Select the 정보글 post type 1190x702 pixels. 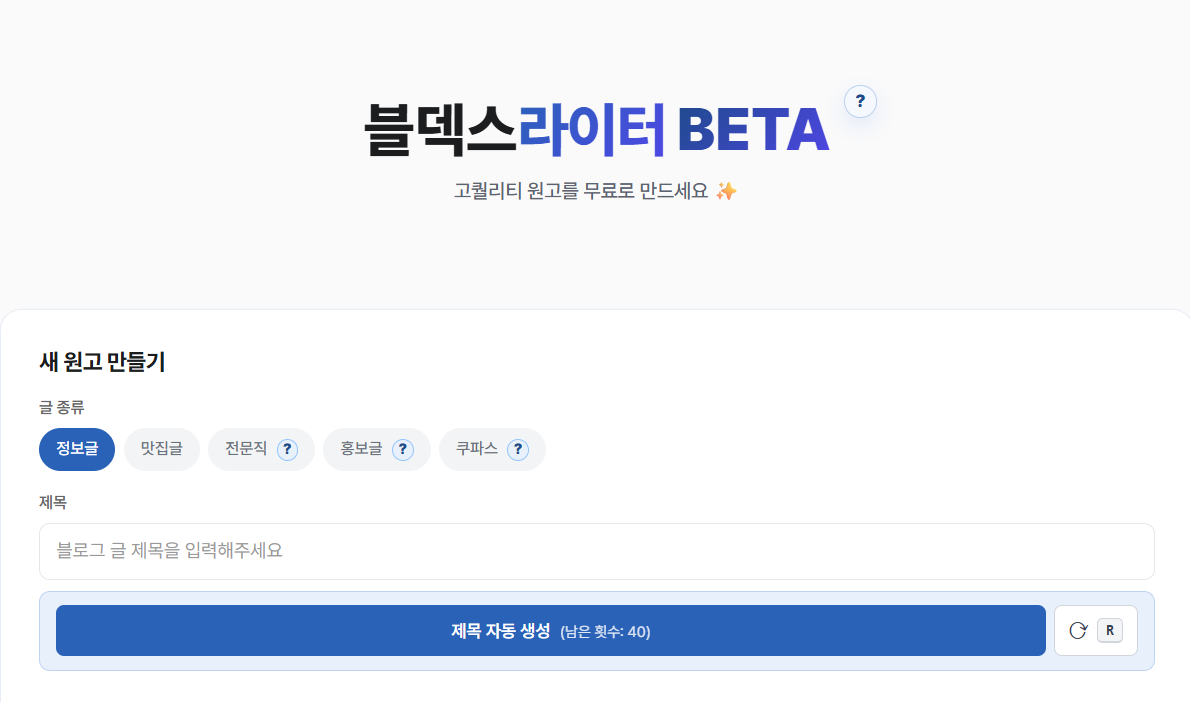pyautogui.click(x=77, y=449)
